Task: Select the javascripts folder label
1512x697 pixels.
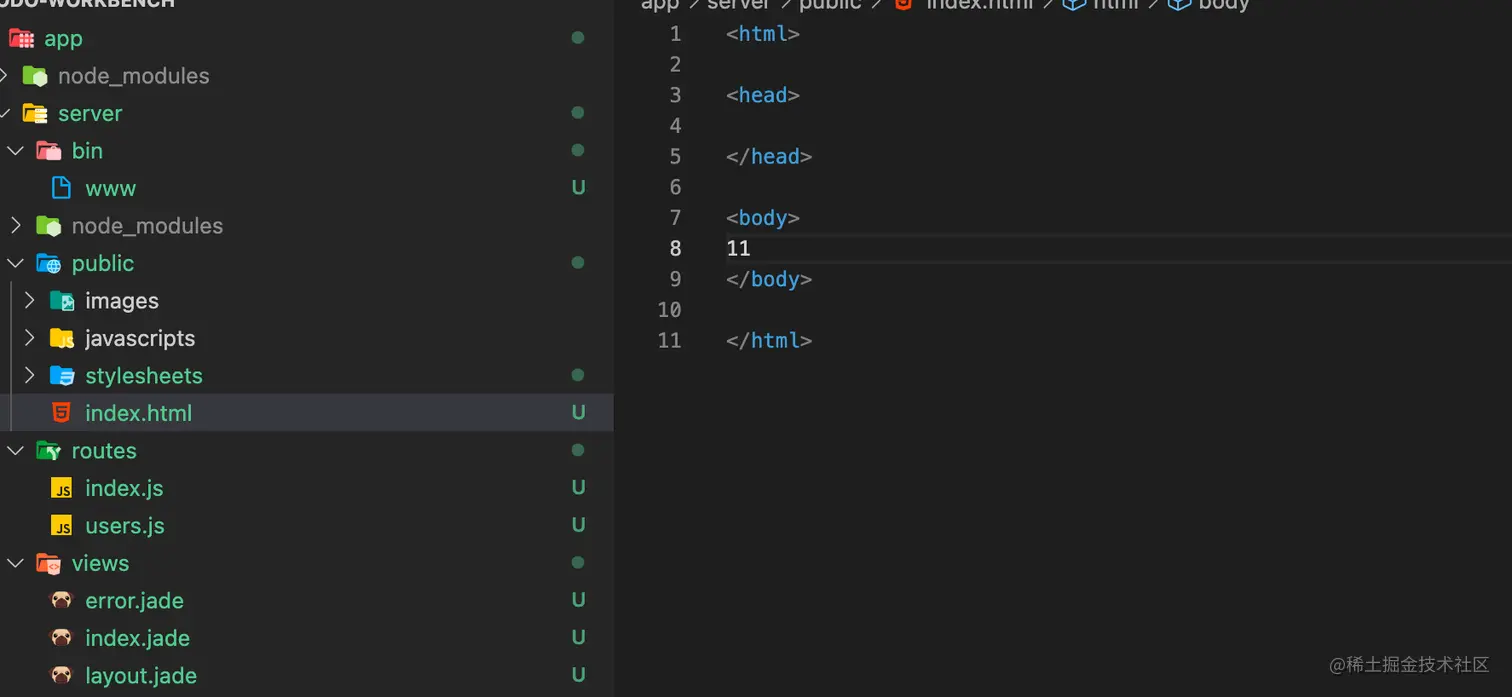Action: [x=140, y=339]
